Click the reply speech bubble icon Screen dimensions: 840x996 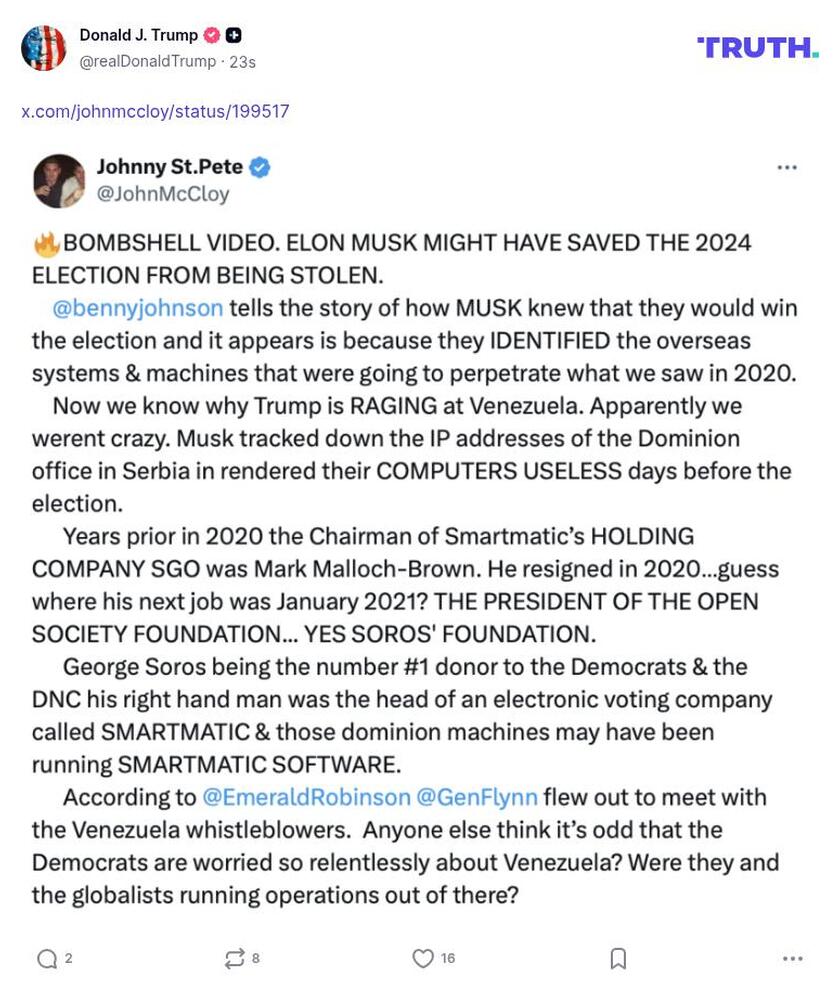(x=47, y=959)
